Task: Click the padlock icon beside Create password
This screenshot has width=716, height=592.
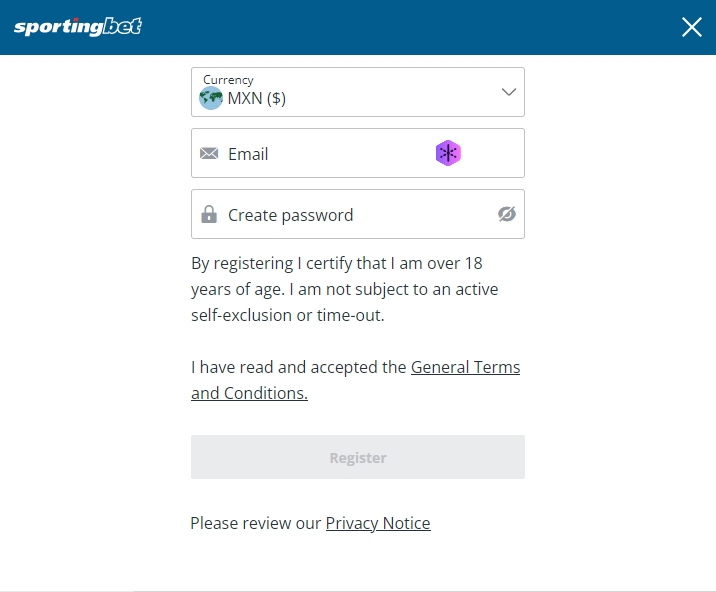Action: (209, 215)
